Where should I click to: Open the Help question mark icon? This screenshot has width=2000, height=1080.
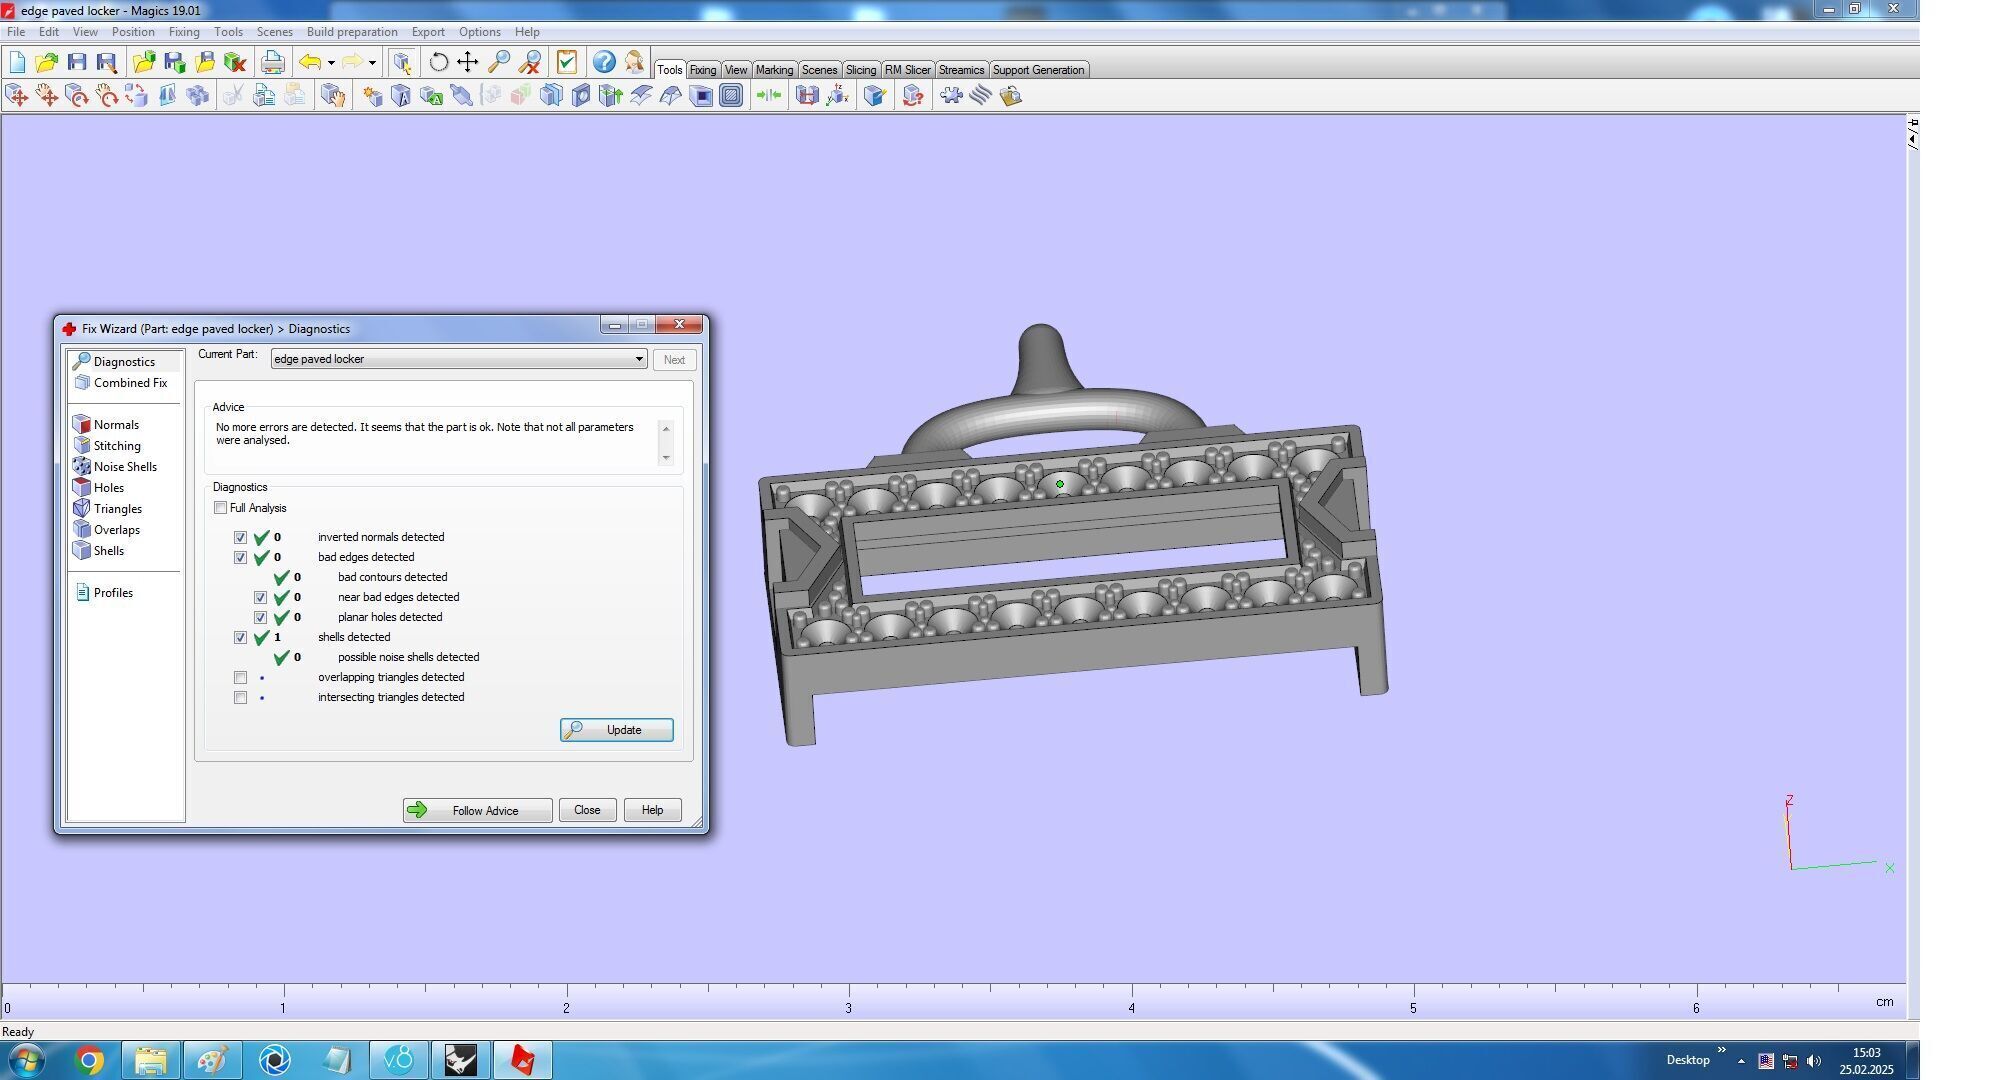tap(603, 62)
